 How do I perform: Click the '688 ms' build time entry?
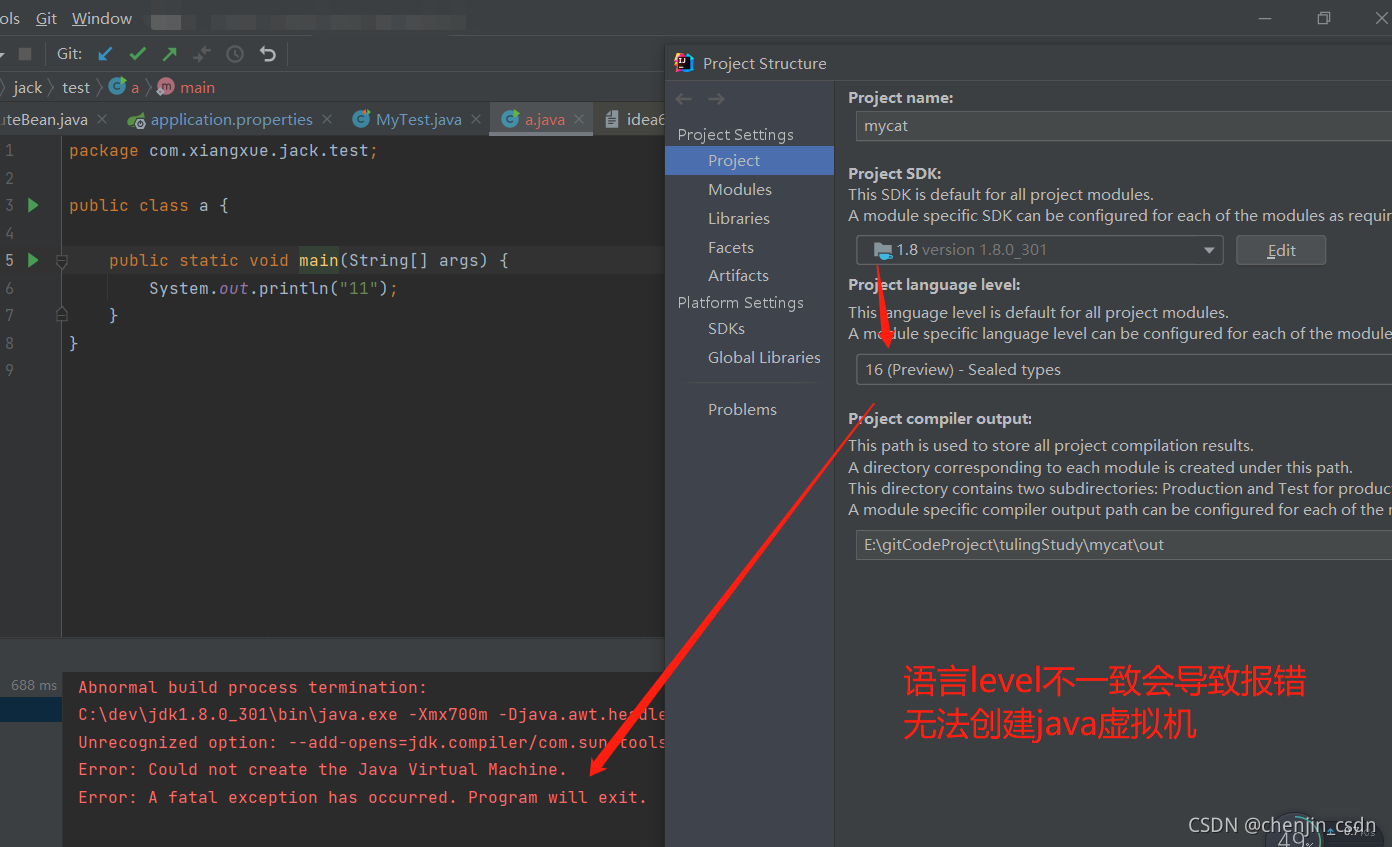coord(34,685)
